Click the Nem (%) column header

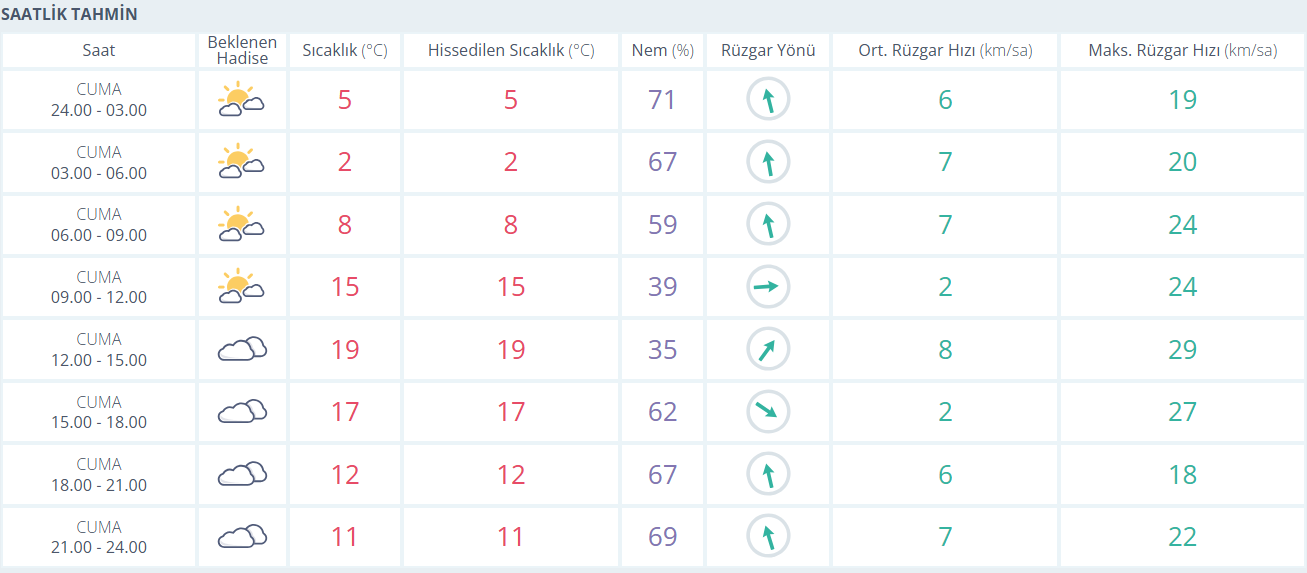(x=662, y=51)
